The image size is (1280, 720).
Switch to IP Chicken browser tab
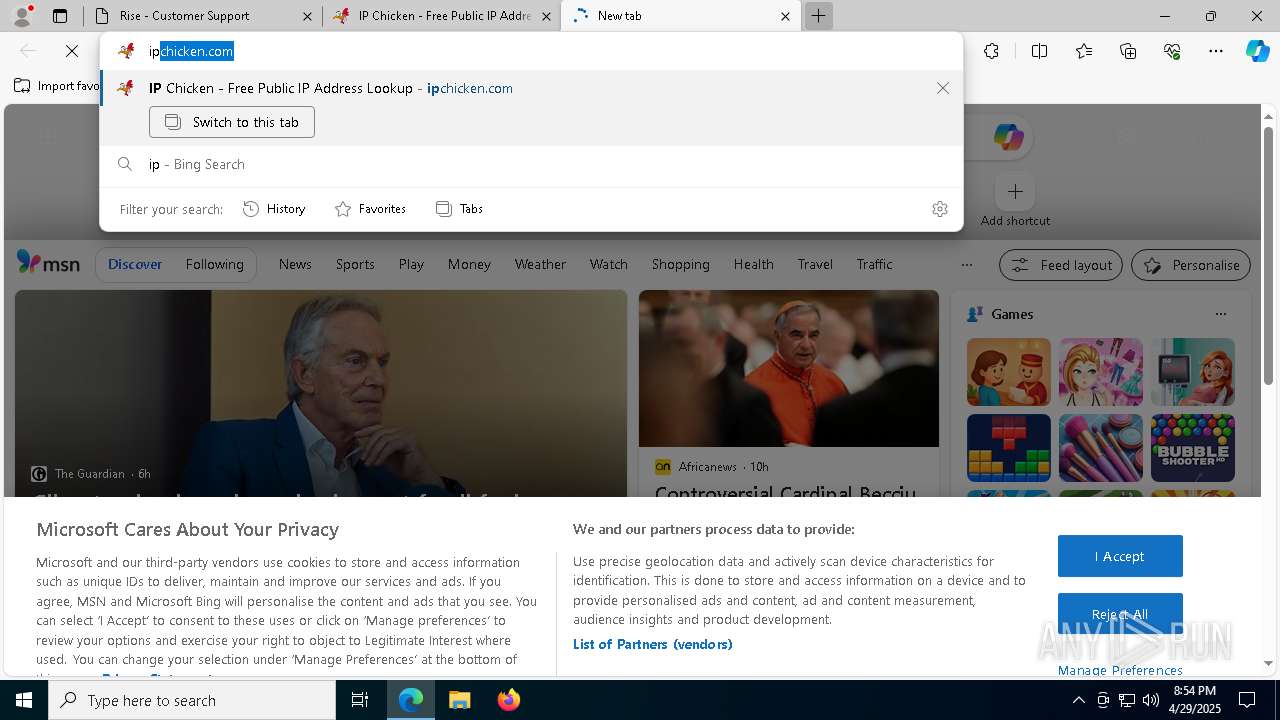pos(442,16)
